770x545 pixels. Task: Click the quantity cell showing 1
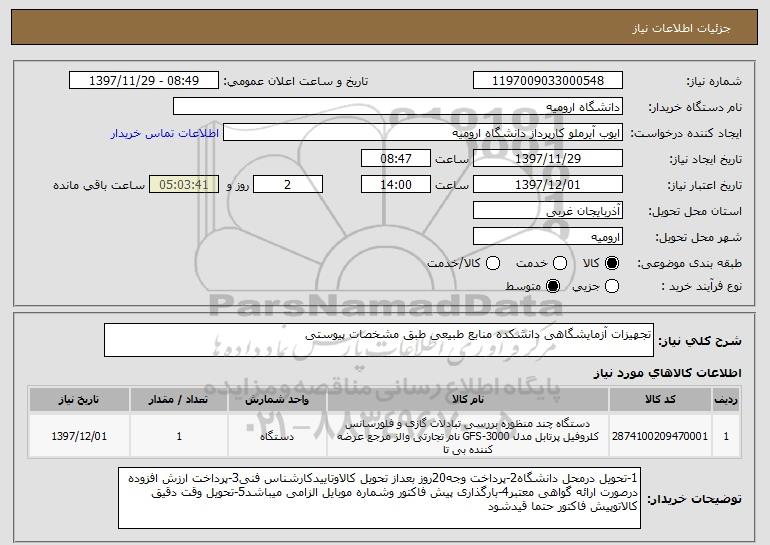coord(179,436)
